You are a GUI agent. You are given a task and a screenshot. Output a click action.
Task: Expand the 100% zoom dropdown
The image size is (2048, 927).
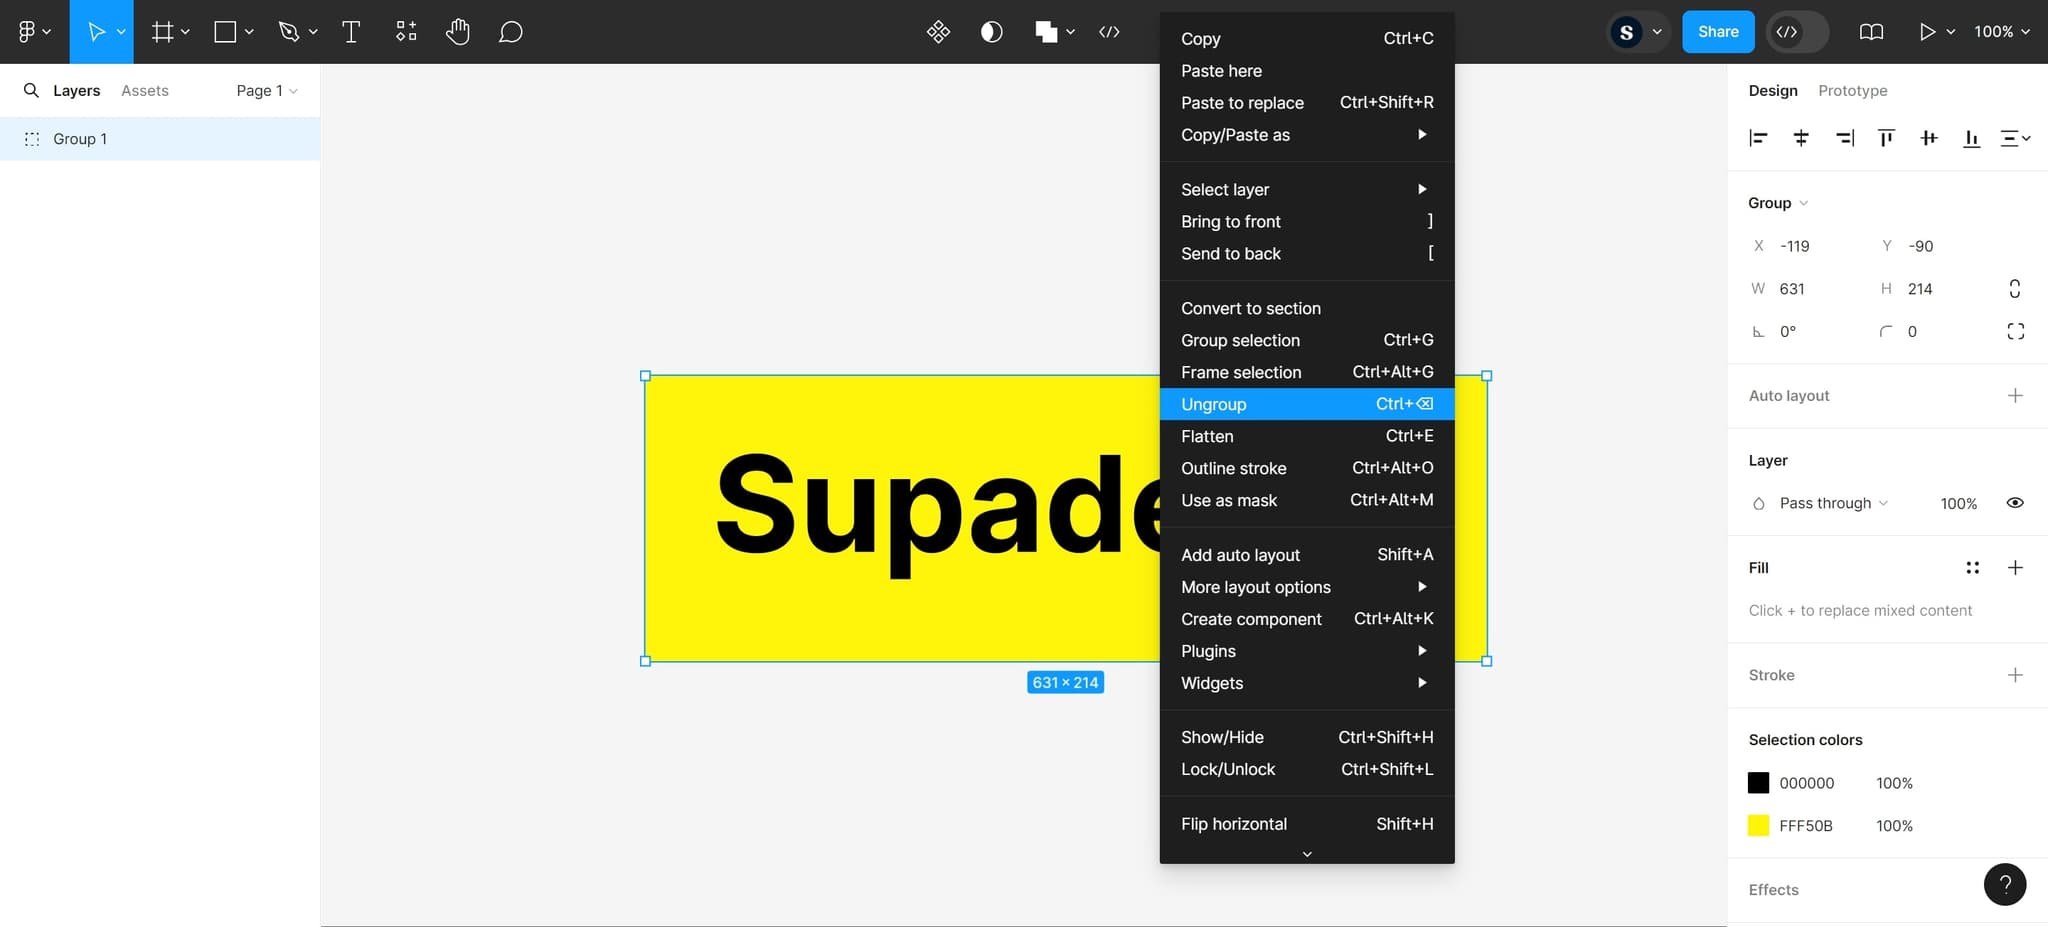click(x=2001, y=32)
